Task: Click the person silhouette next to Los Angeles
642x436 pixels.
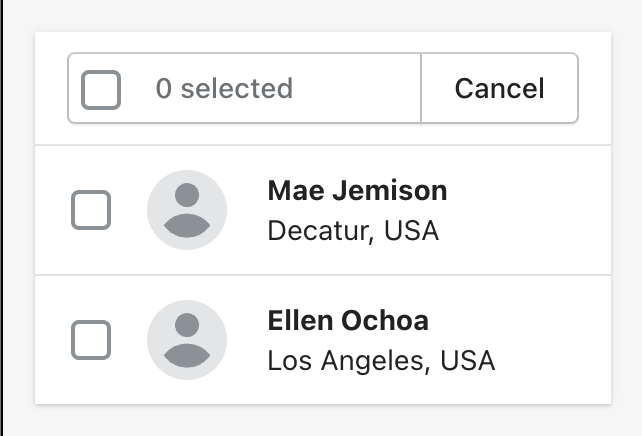Action: coord(187,340)
